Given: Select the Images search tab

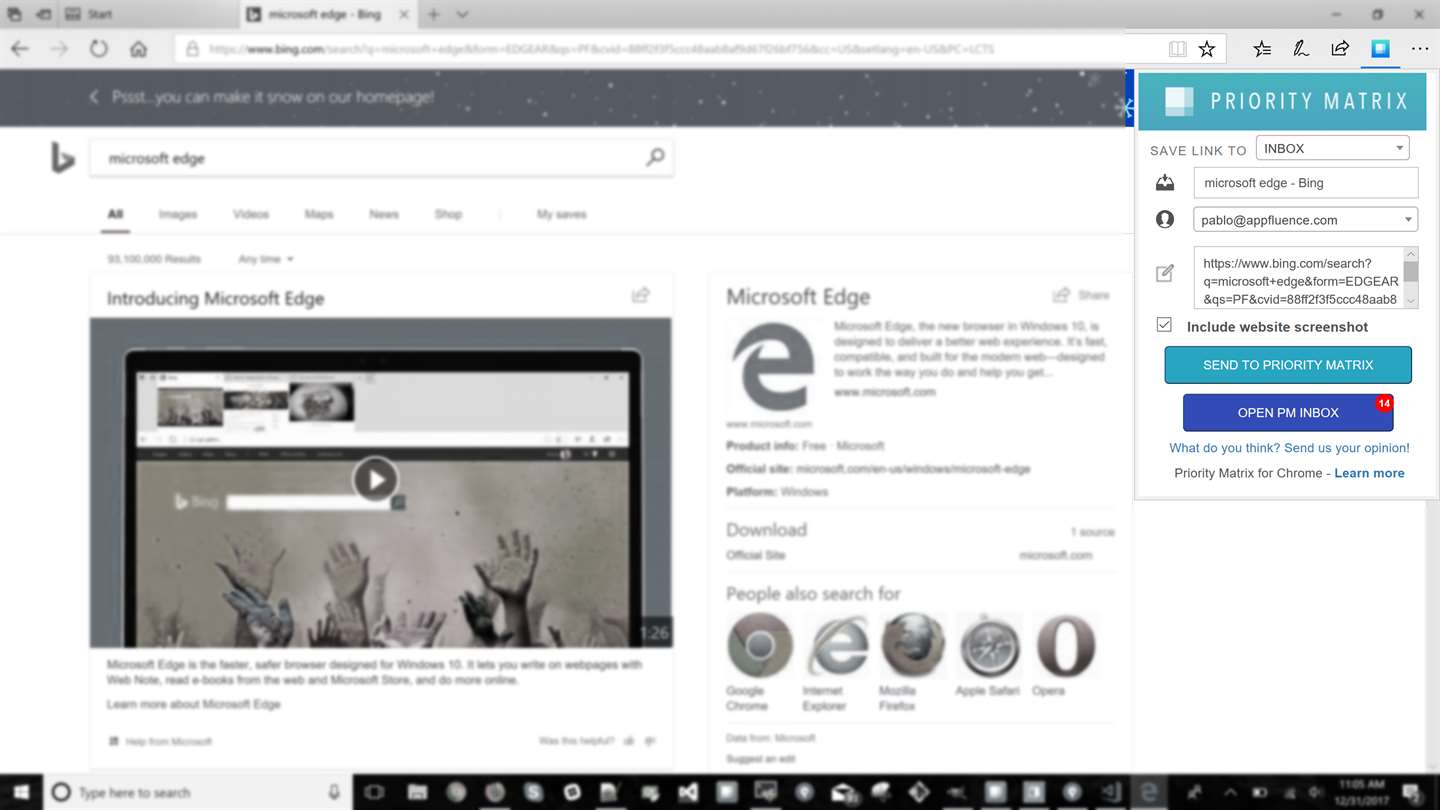Looking at the screenshot, I should click(x=177, y=214).
